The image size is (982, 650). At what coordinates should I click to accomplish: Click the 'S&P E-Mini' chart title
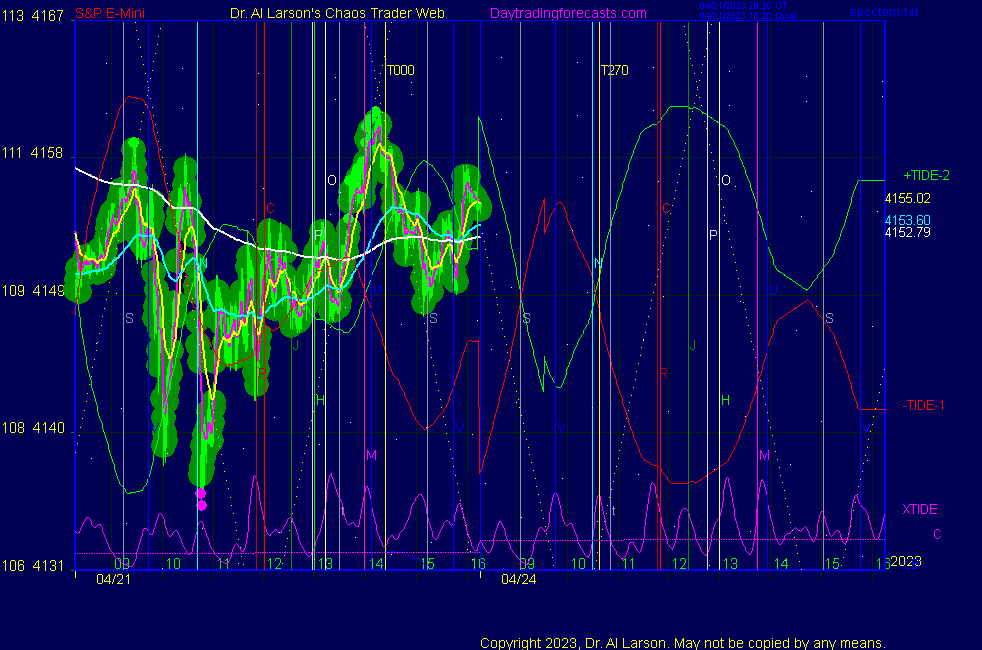[x=110, y=13]
